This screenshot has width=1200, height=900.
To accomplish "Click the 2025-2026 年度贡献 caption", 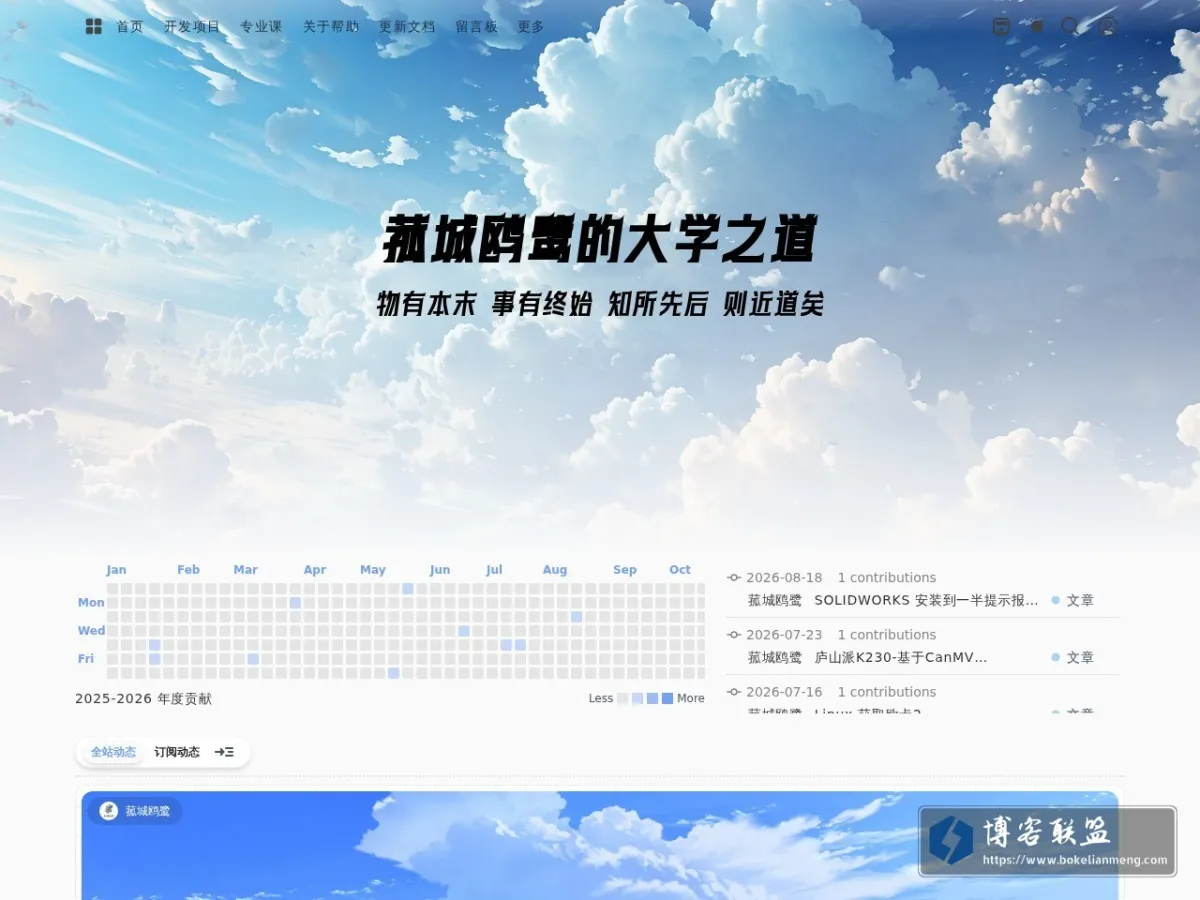I will click(143, 699).
